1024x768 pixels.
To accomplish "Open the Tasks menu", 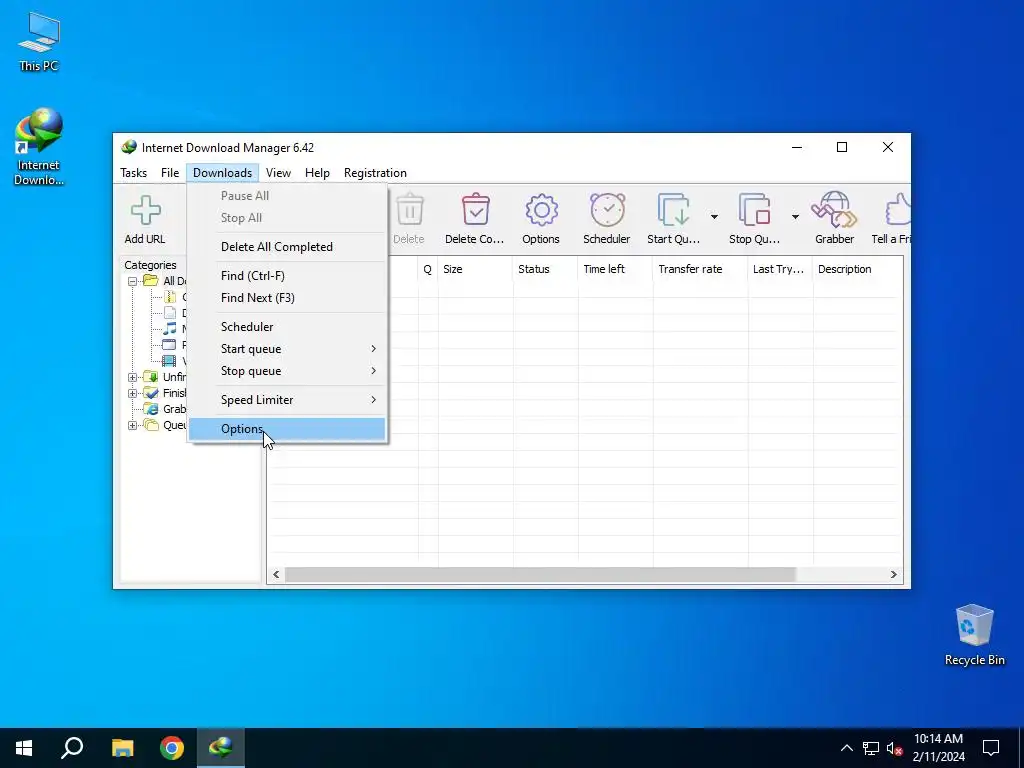I will [x=133, y=173].
